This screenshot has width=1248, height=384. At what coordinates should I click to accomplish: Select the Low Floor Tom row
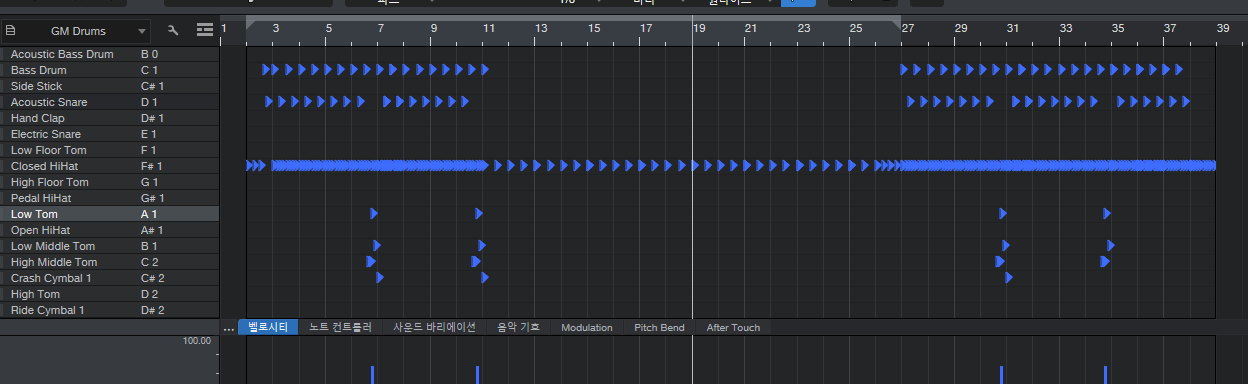(x=110, y=150)
